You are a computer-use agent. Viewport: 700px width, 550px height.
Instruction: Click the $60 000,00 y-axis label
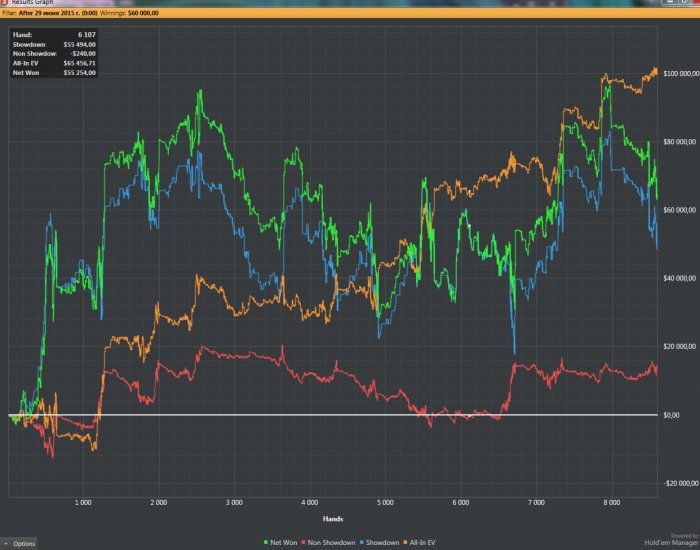pos(680,210)
